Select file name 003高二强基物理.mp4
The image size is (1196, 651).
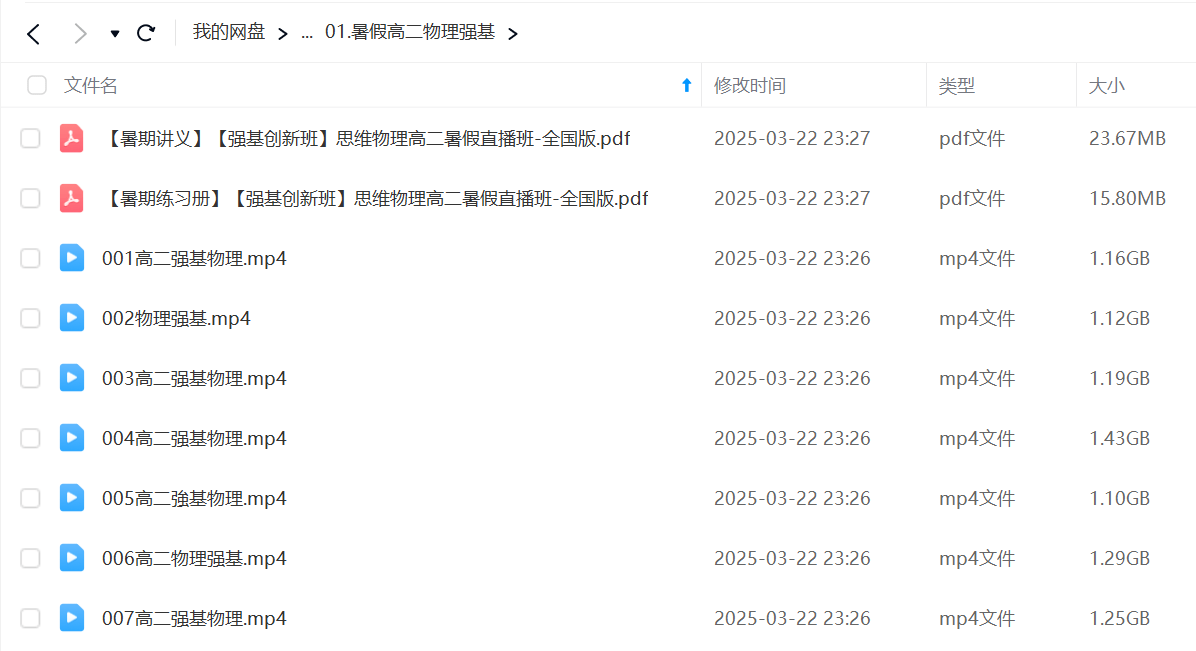(x=195, y=379)
